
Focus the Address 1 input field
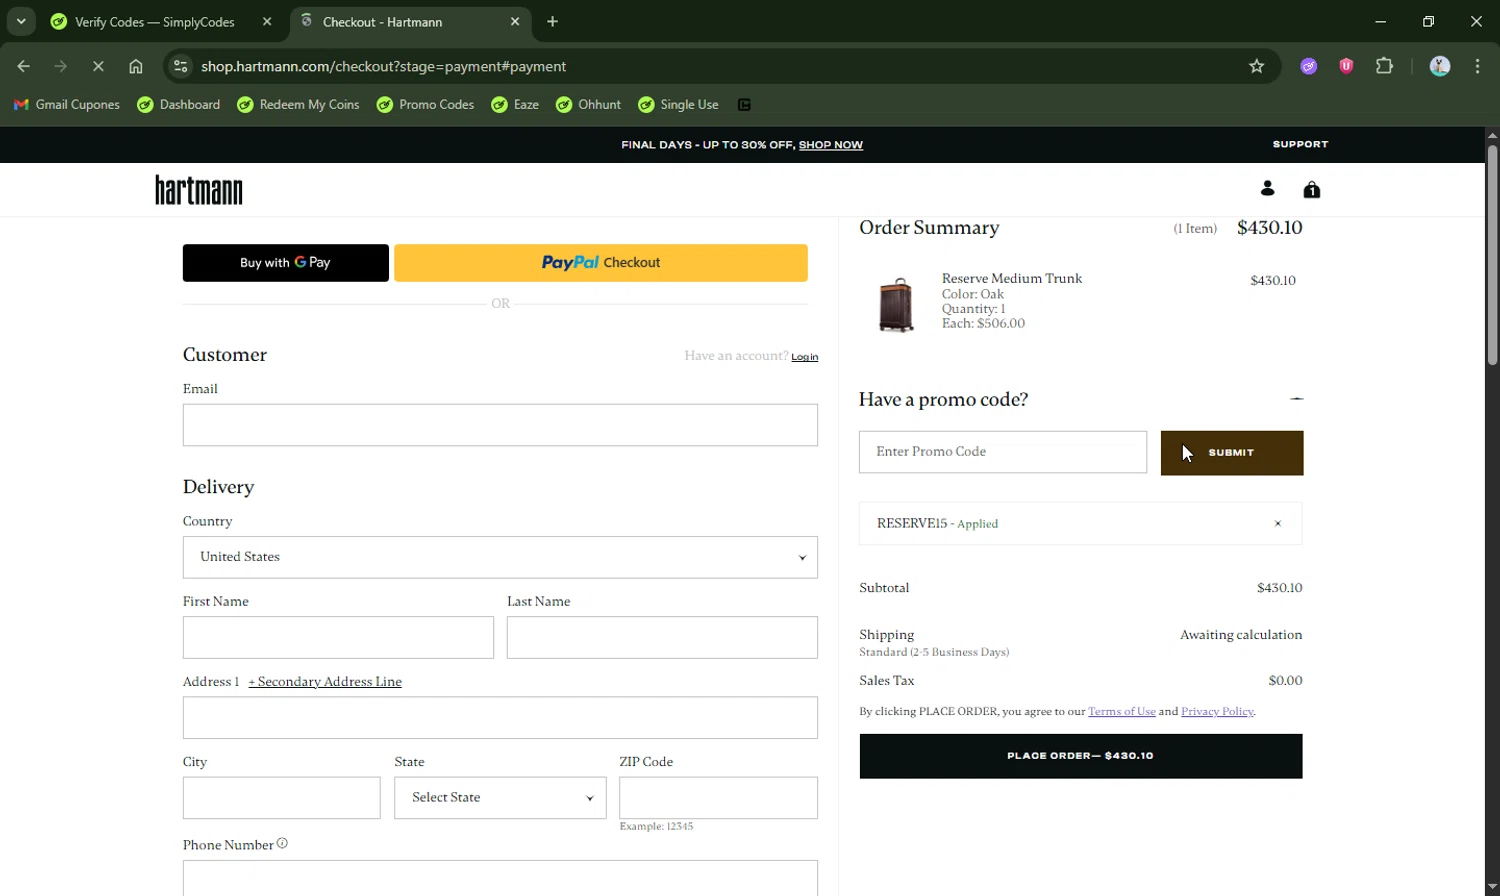pyautogui.click(x=500, y=718)
